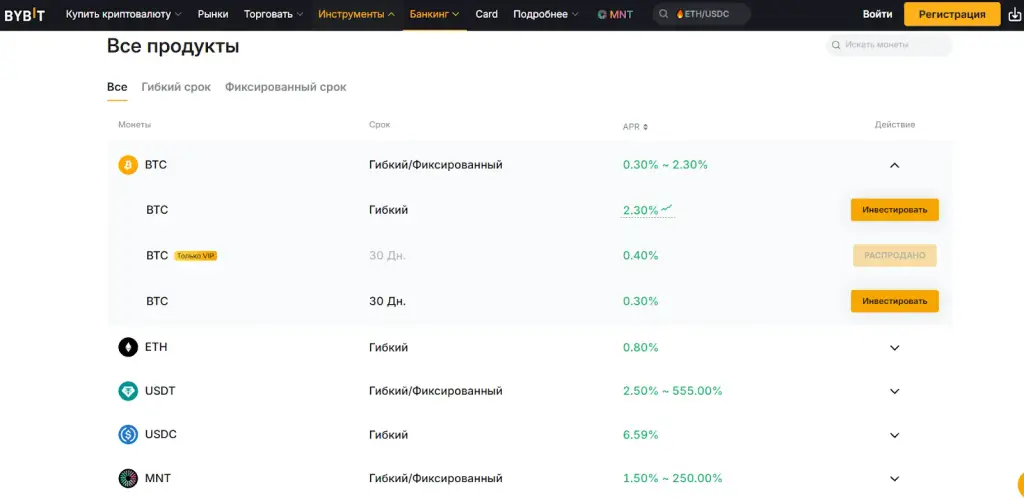Go to Рынки in the navigation
Viewport: 1024px width, 498px height.
pos(213,14)
